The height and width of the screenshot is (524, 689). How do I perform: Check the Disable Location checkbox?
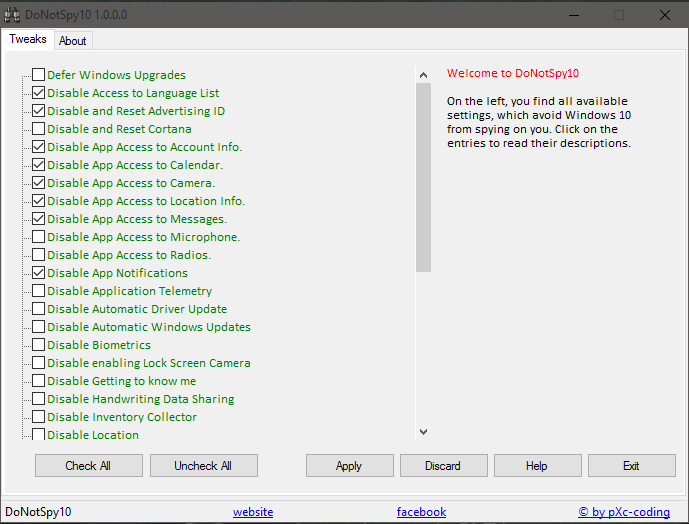(x=39, y=434)
